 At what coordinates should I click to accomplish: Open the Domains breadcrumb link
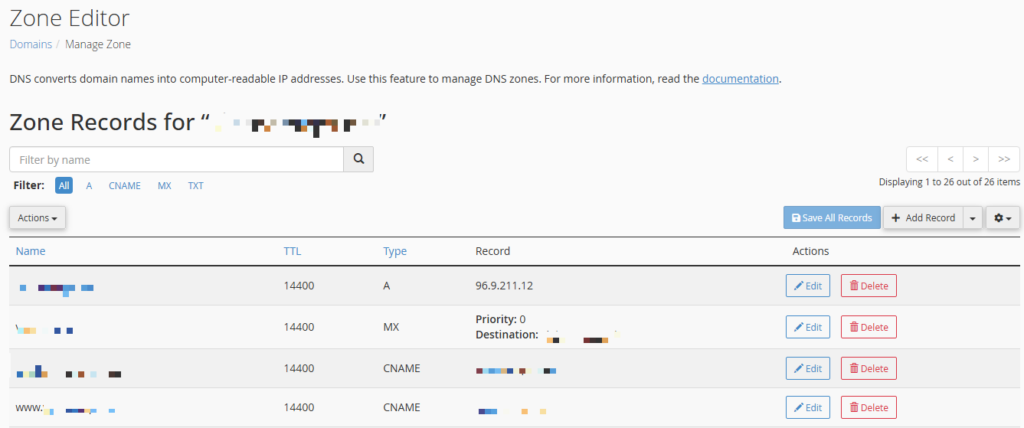(31, 44)
